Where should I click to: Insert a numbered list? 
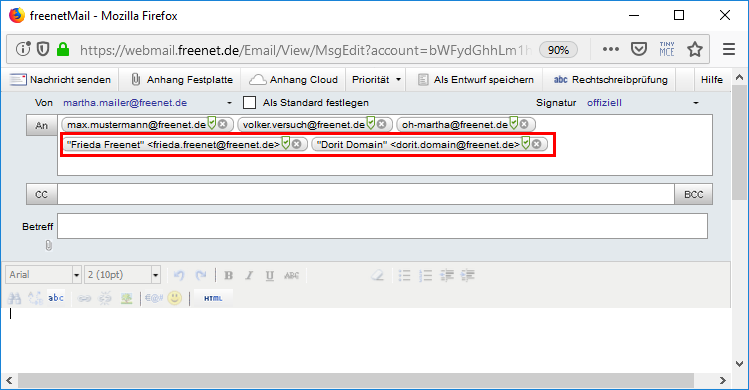point(425,275)
